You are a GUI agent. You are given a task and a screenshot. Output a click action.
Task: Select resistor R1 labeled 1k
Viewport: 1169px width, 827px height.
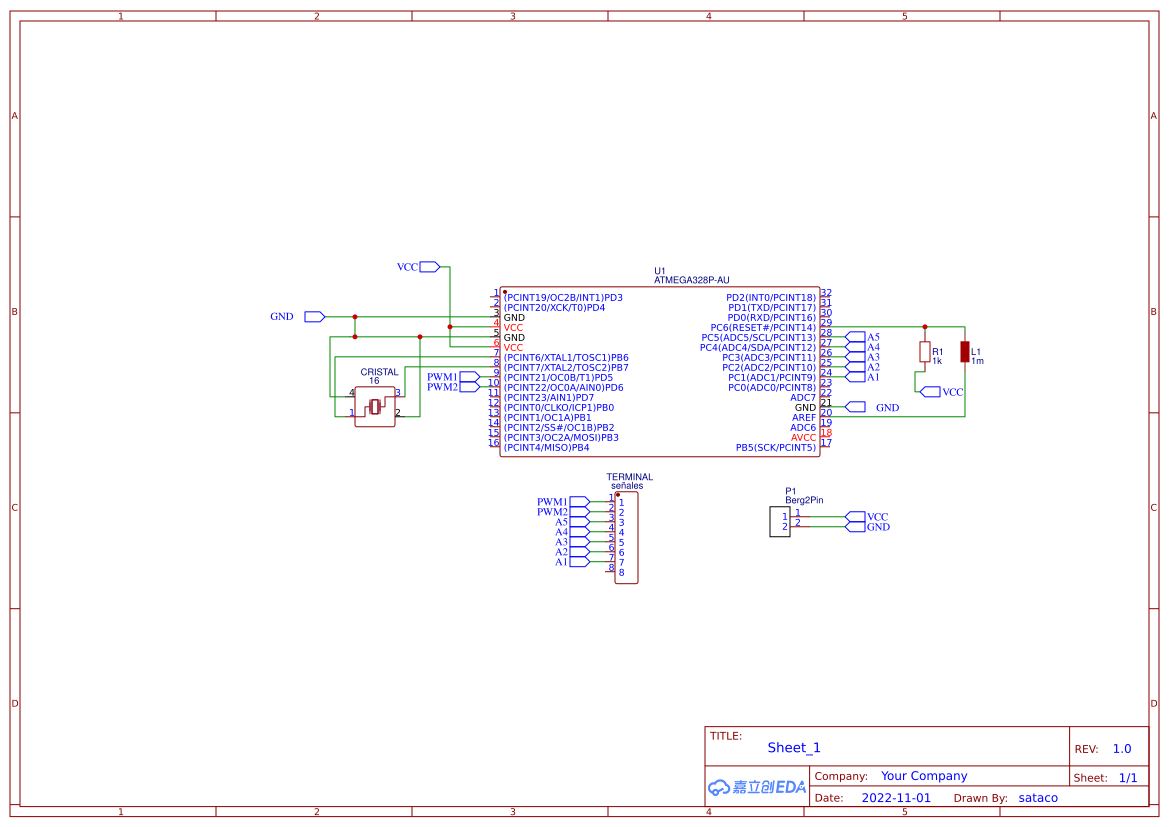(925, 352)
